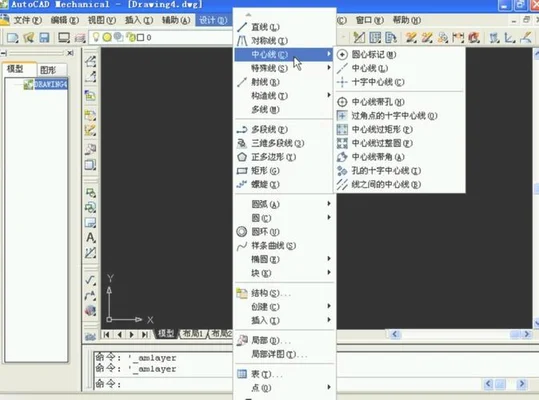Screen dimensions: 539x400
Task: Expand the 圆弧 arc submenu
Action: click(284, 204)
